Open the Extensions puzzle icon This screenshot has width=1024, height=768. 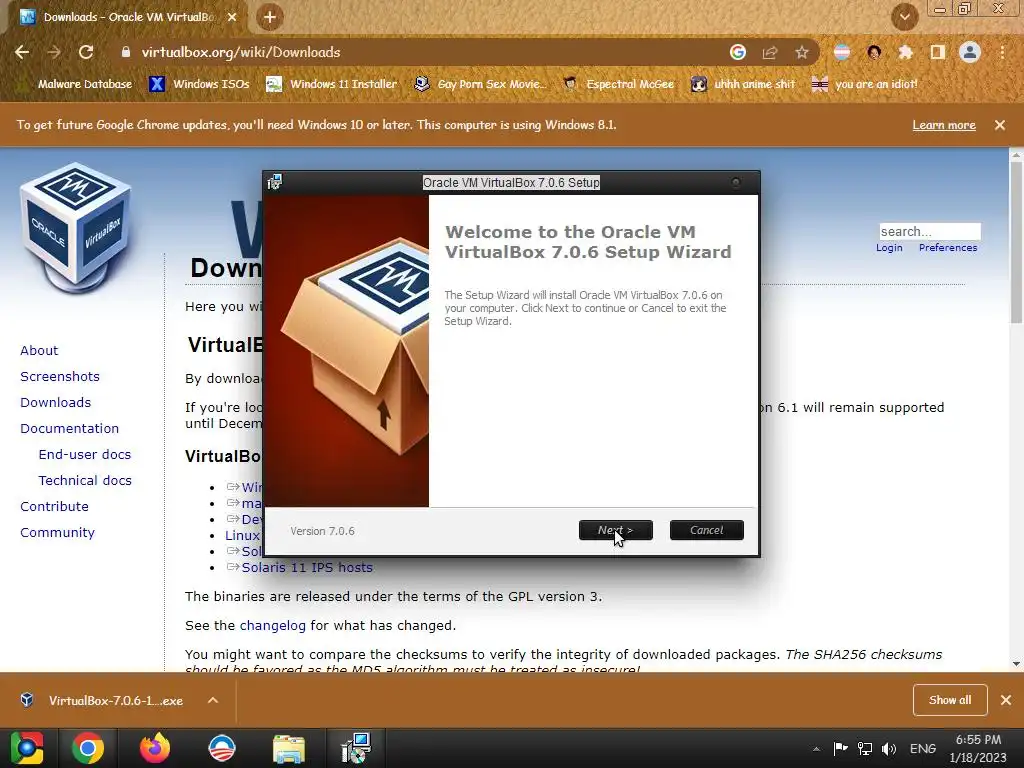point(906,52)
